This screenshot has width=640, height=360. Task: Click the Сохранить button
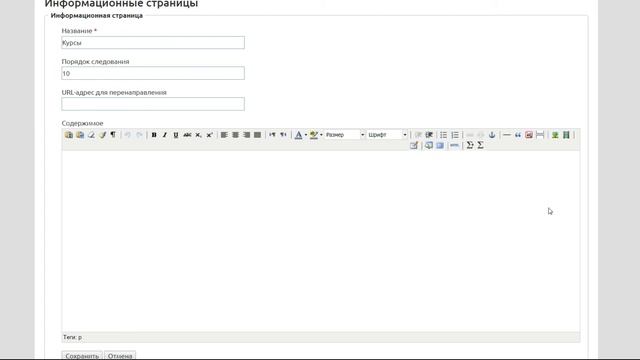point(82,356)
